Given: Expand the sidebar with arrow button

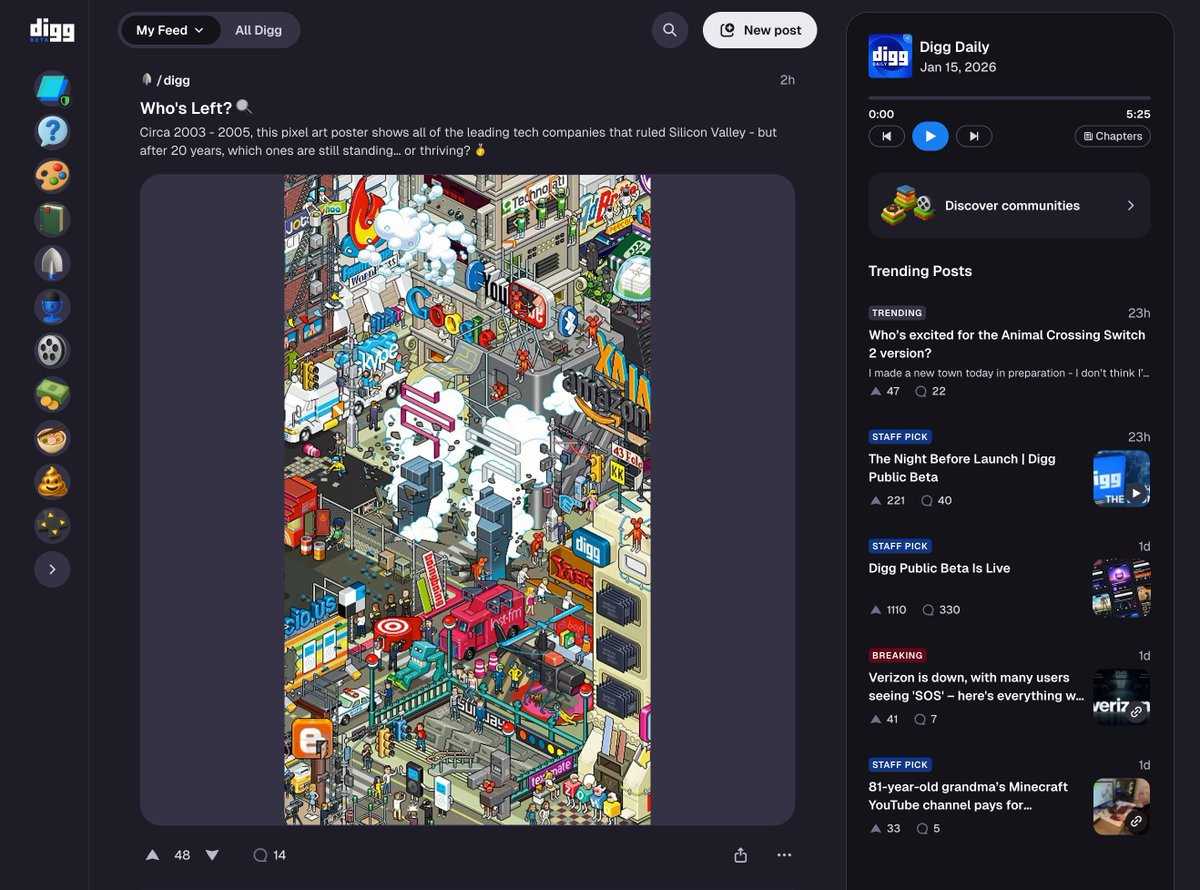Looking at the screenshot, I should [52, 569].
